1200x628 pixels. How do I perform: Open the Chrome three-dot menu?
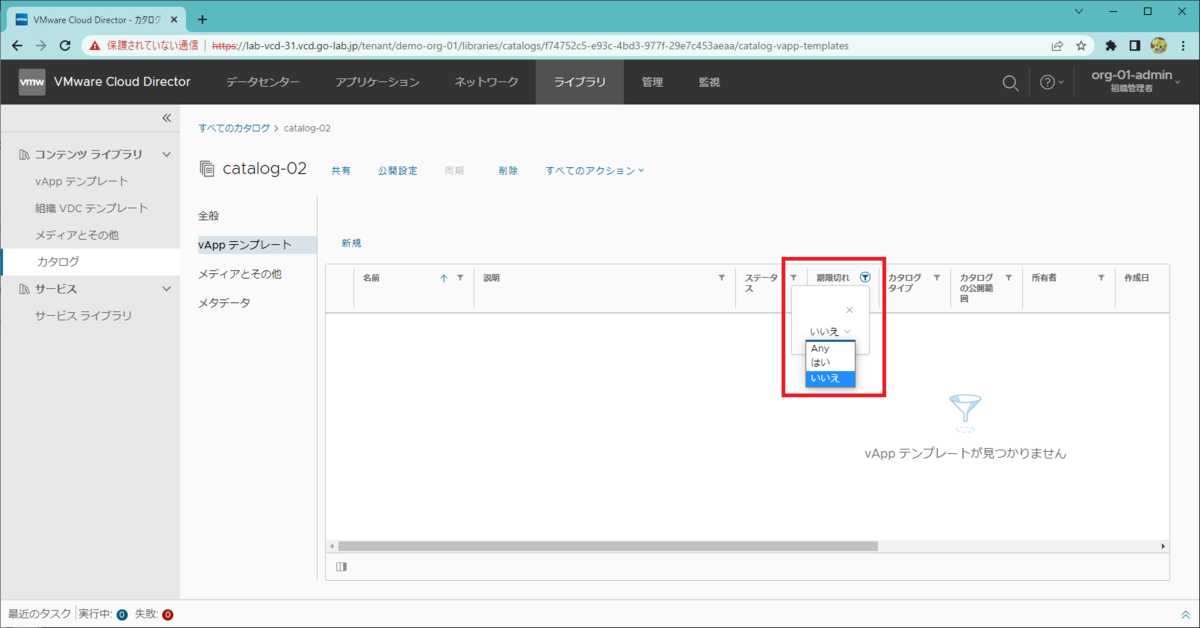(x=1183, y=45)
